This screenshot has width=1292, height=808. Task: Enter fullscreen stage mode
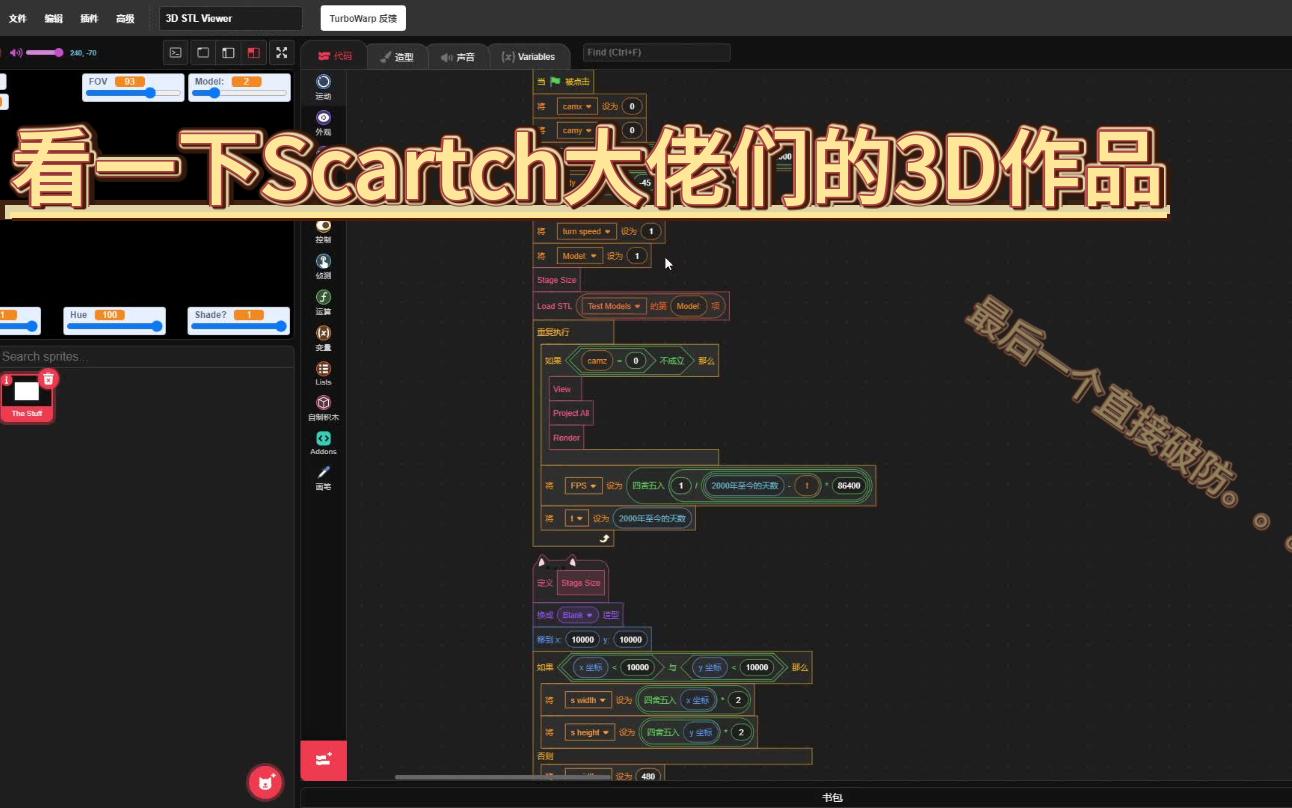tap(282, 52)
